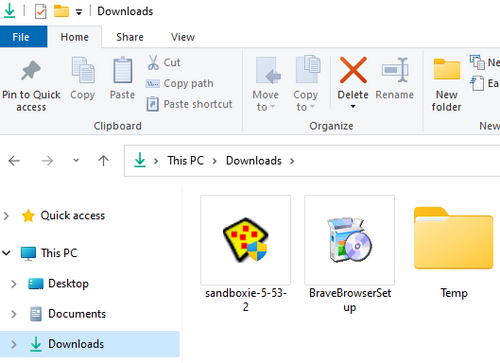Click the red Delete icon
Viewport: 500px width, 363px height.
pyautogui.click(x=353, y=70)
